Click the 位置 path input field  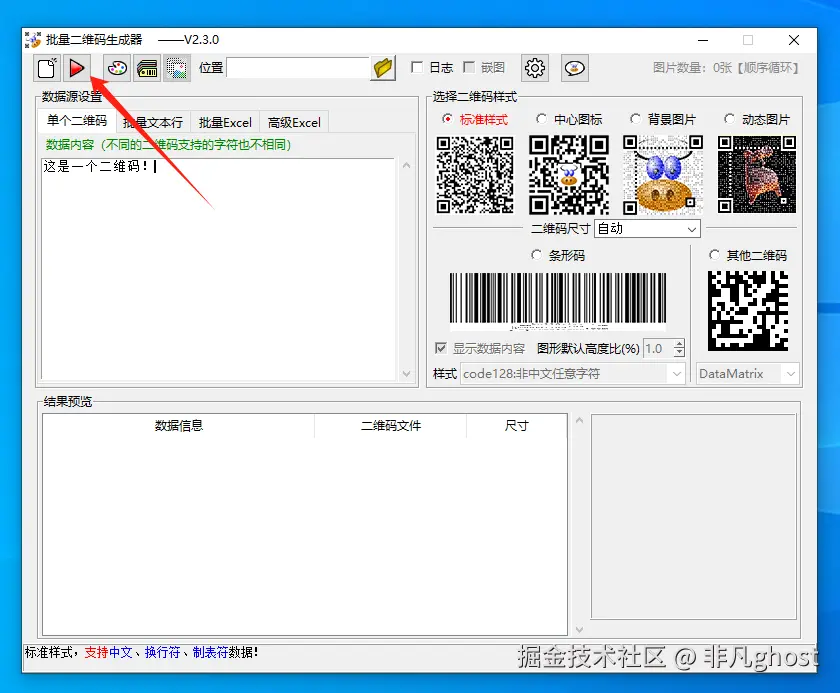[x=298, y=68]
